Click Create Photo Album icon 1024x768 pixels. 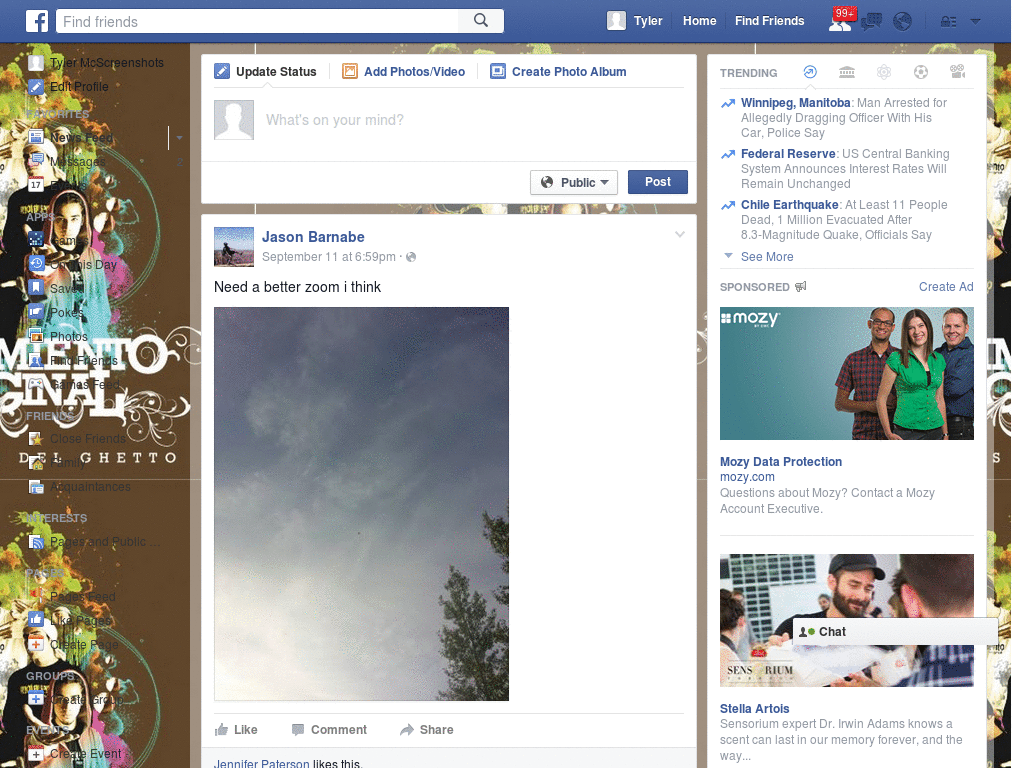[498, 71]
